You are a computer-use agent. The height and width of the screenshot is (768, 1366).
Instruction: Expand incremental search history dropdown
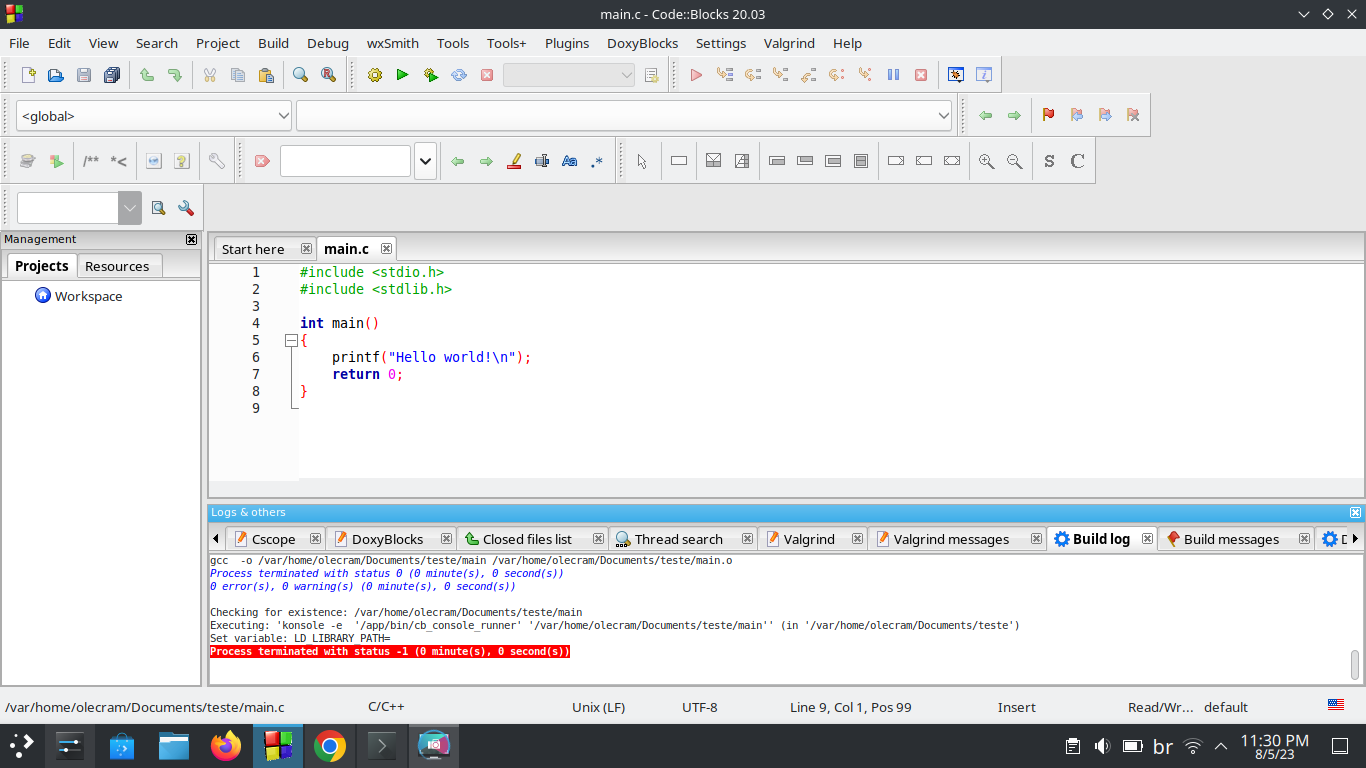click(x=425, y=161)
